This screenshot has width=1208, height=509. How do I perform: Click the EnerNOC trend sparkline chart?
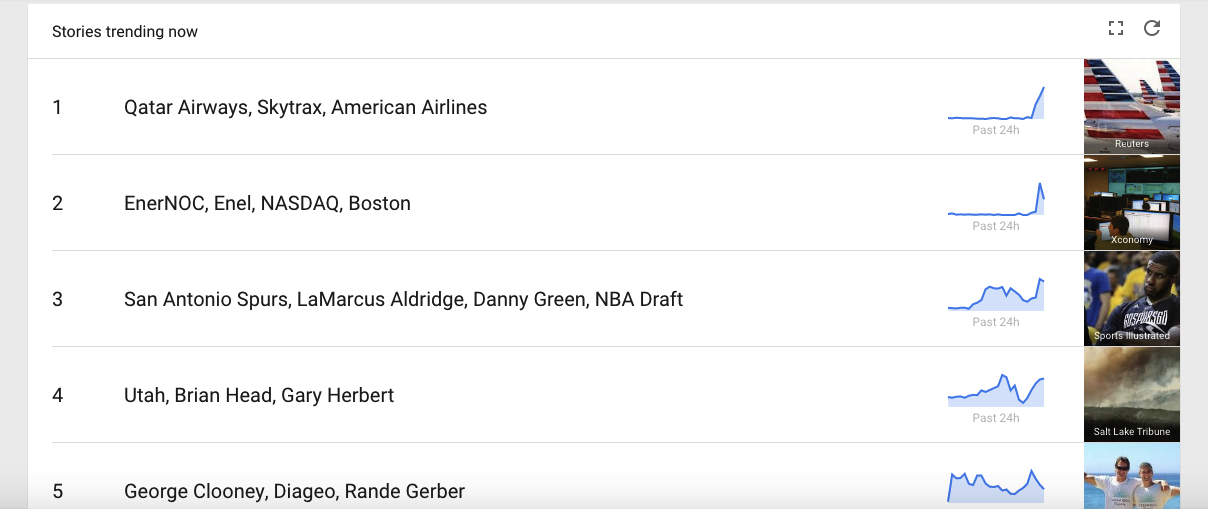click(x=996, y=199)
